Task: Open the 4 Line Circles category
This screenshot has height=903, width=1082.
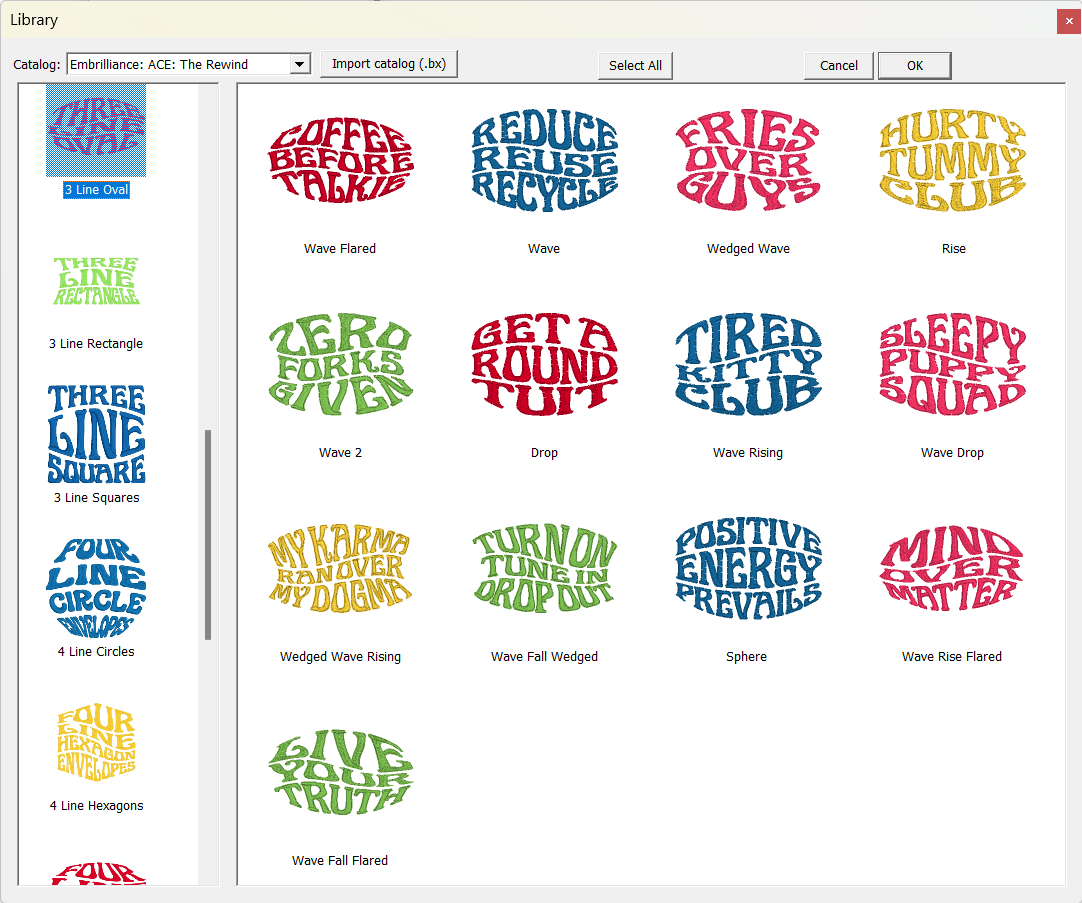Action: point(96,589)
